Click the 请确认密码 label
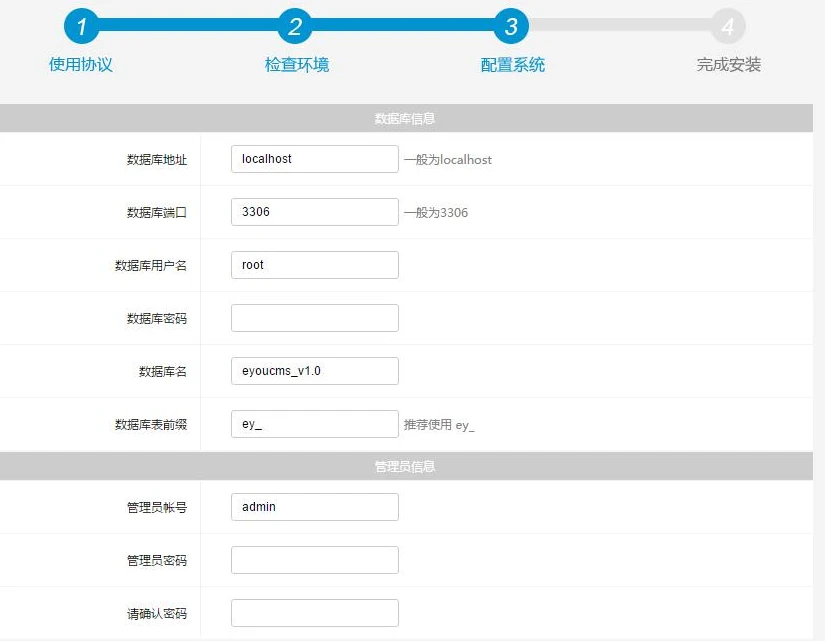This screenshot has height=641, width=830. [x=157, y=613]
